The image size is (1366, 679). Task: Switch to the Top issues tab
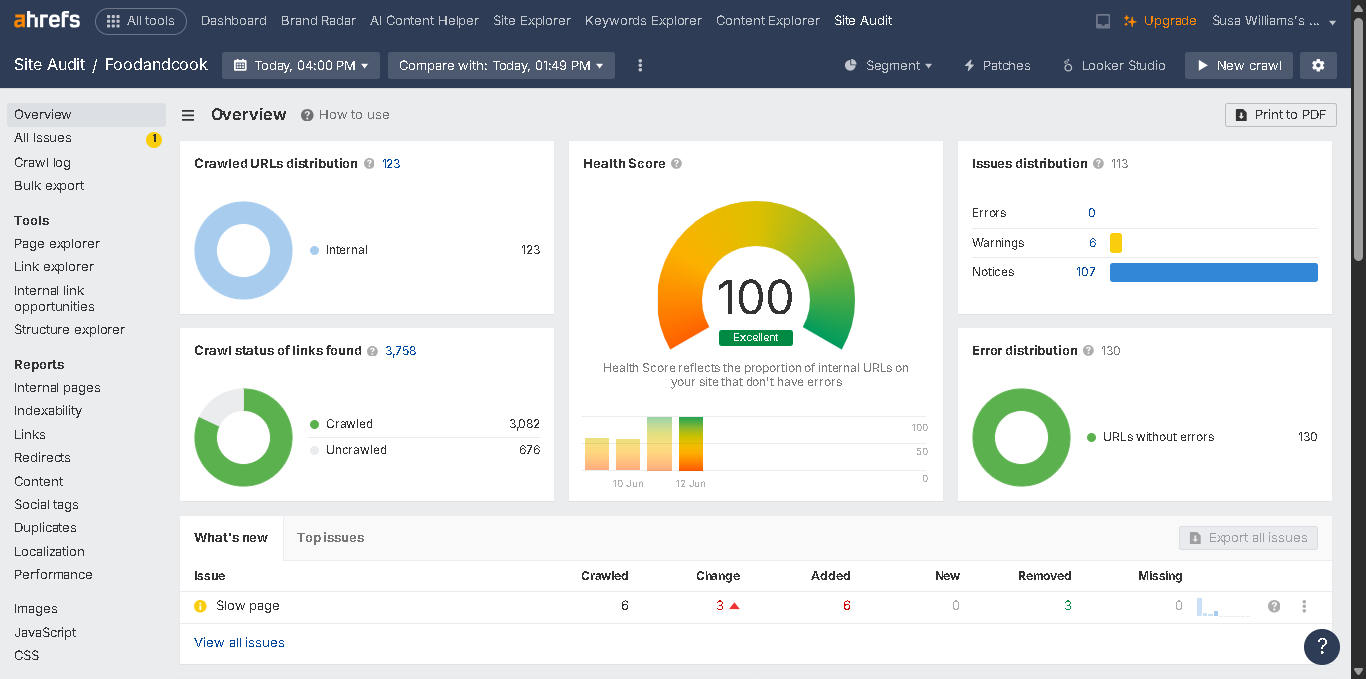click(330, 538)
